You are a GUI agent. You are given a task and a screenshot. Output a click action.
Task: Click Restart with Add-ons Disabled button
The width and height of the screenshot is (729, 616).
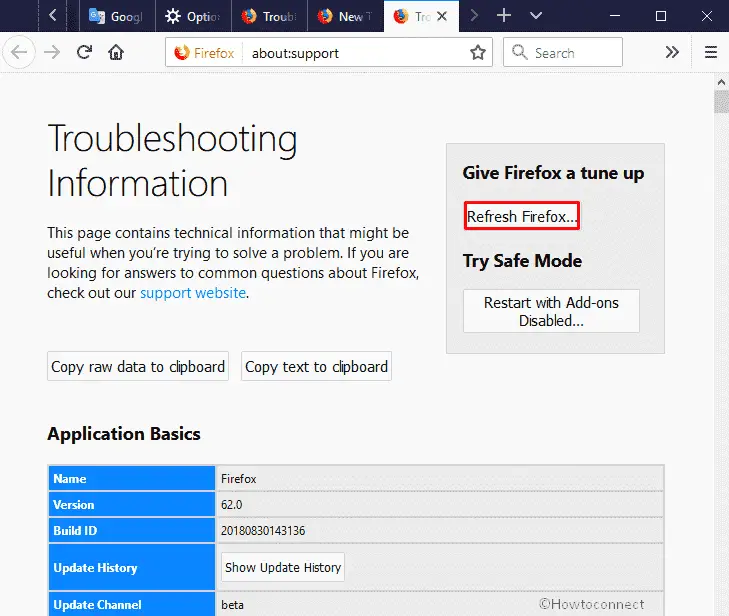point(551,311)
